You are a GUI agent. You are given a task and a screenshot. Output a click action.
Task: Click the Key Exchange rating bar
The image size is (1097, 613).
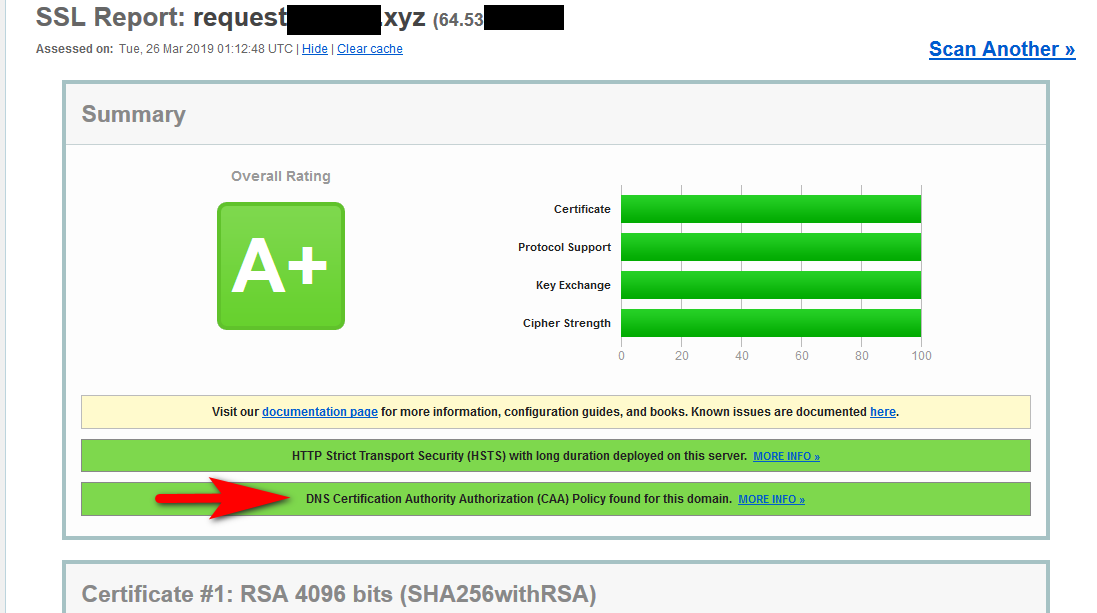coord(770,285)
